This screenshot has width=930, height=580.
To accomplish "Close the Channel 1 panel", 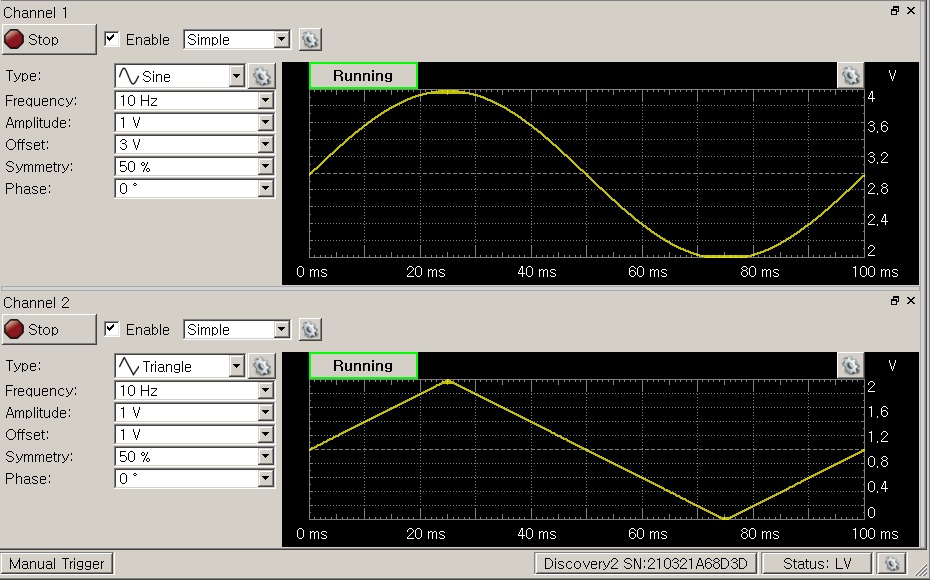I will 912,11.
